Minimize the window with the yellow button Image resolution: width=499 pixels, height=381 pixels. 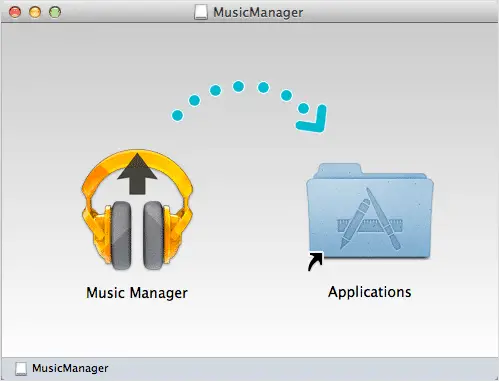click(35, 12)
